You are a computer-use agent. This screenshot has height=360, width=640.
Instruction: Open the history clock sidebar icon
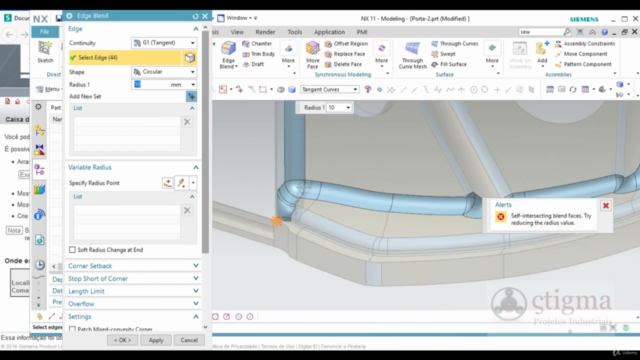(x=40, y=265)
